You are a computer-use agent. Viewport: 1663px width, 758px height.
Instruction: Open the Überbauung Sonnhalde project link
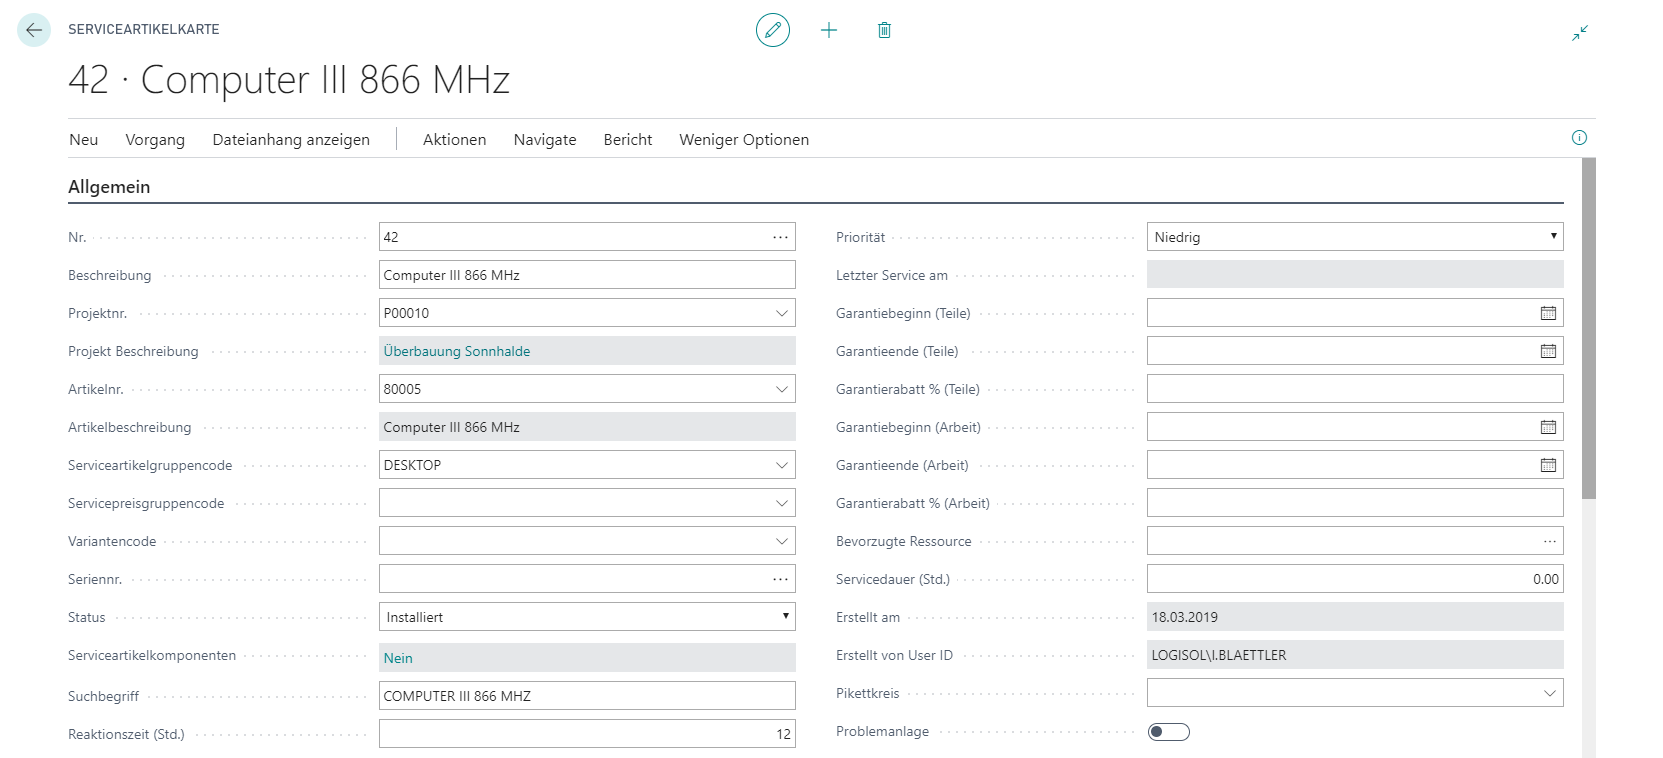pos(457,351)
